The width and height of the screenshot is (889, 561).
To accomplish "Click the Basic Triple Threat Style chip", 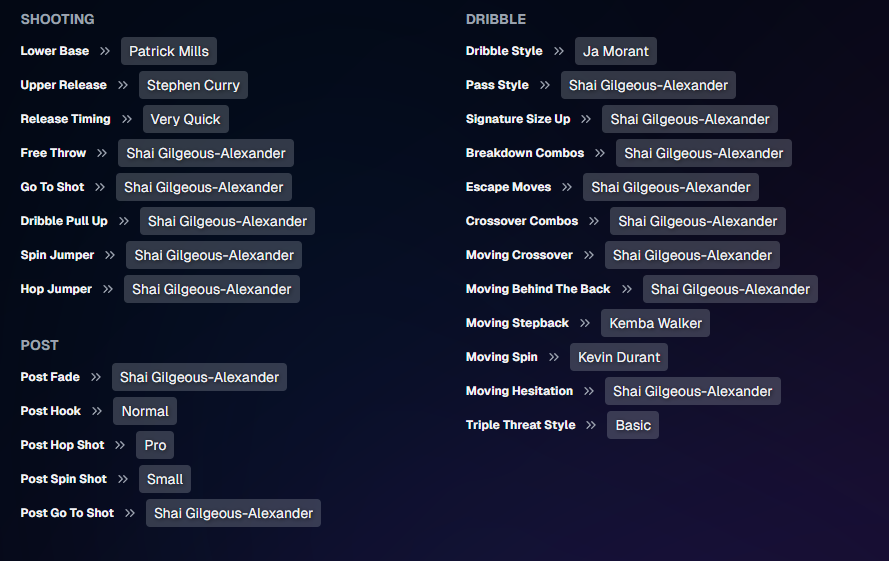I will click(x=633, y=425).
